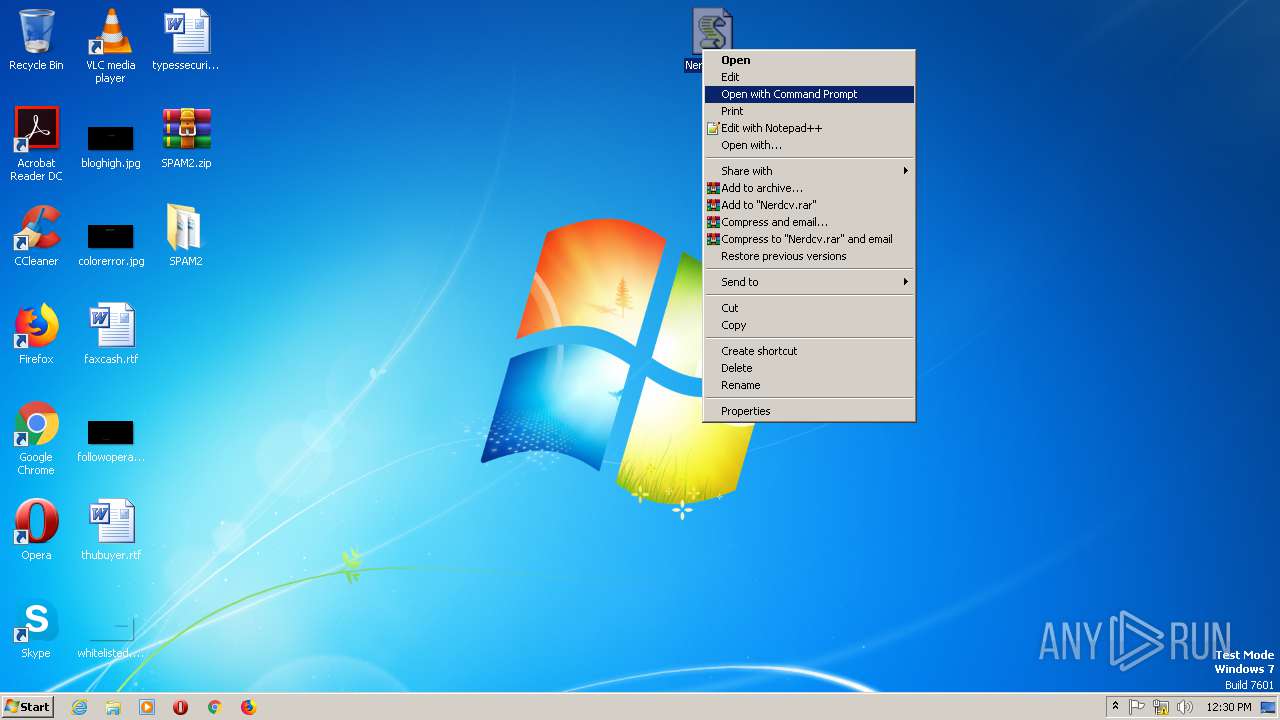Open Action Center flag tray icon

tap(1137, 707)
